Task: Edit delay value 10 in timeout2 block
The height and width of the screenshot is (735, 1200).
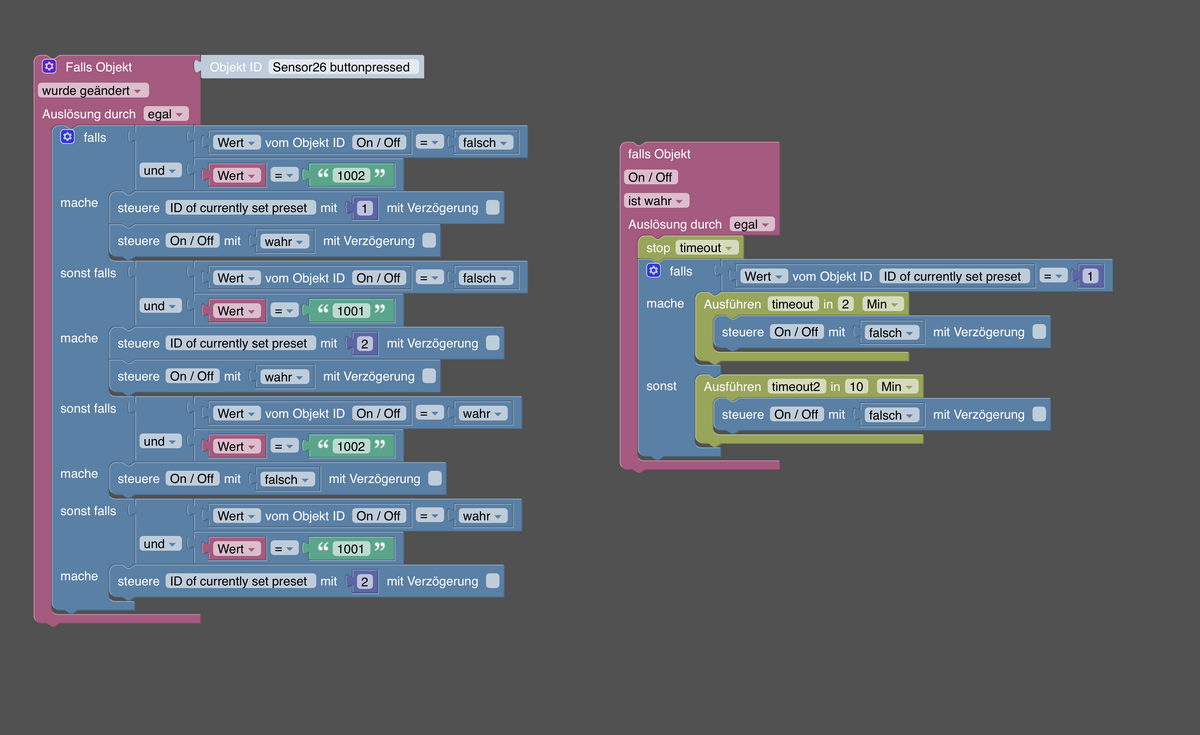Action: point(856,386)
